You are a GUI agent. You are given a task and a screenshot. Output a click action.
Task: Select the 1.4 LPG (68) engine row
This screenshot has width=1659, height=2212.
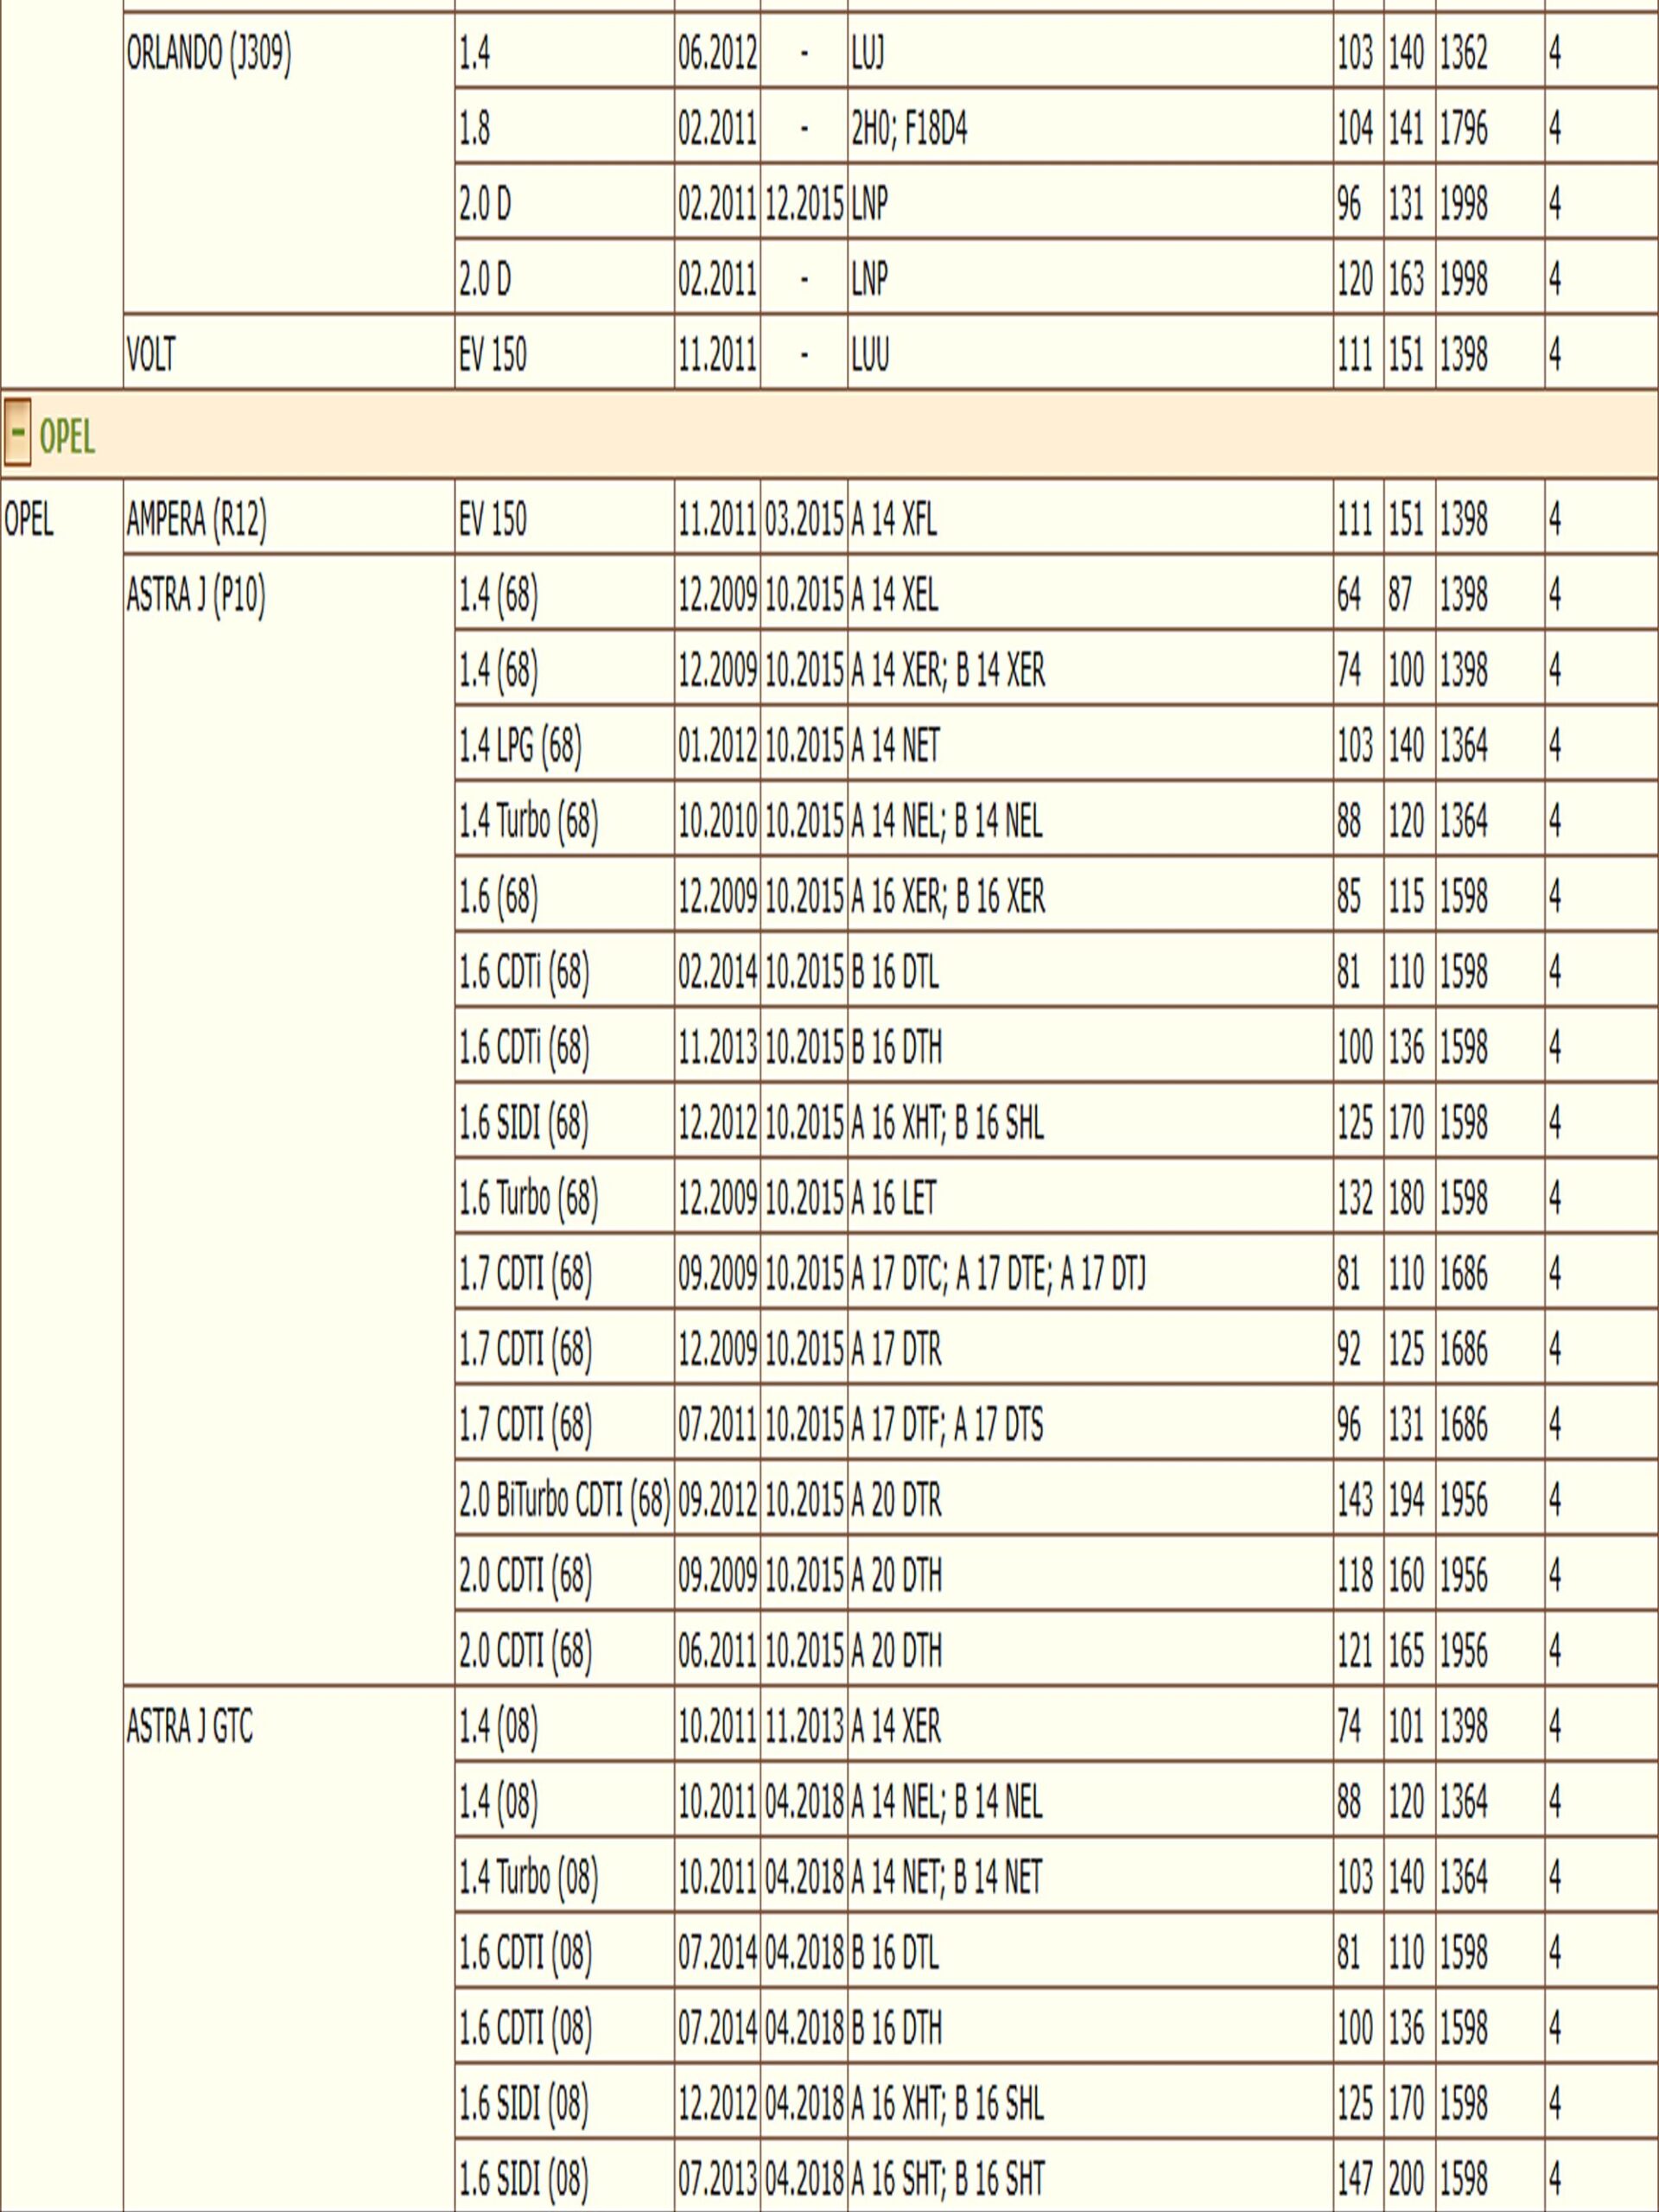tap(520, 746)
